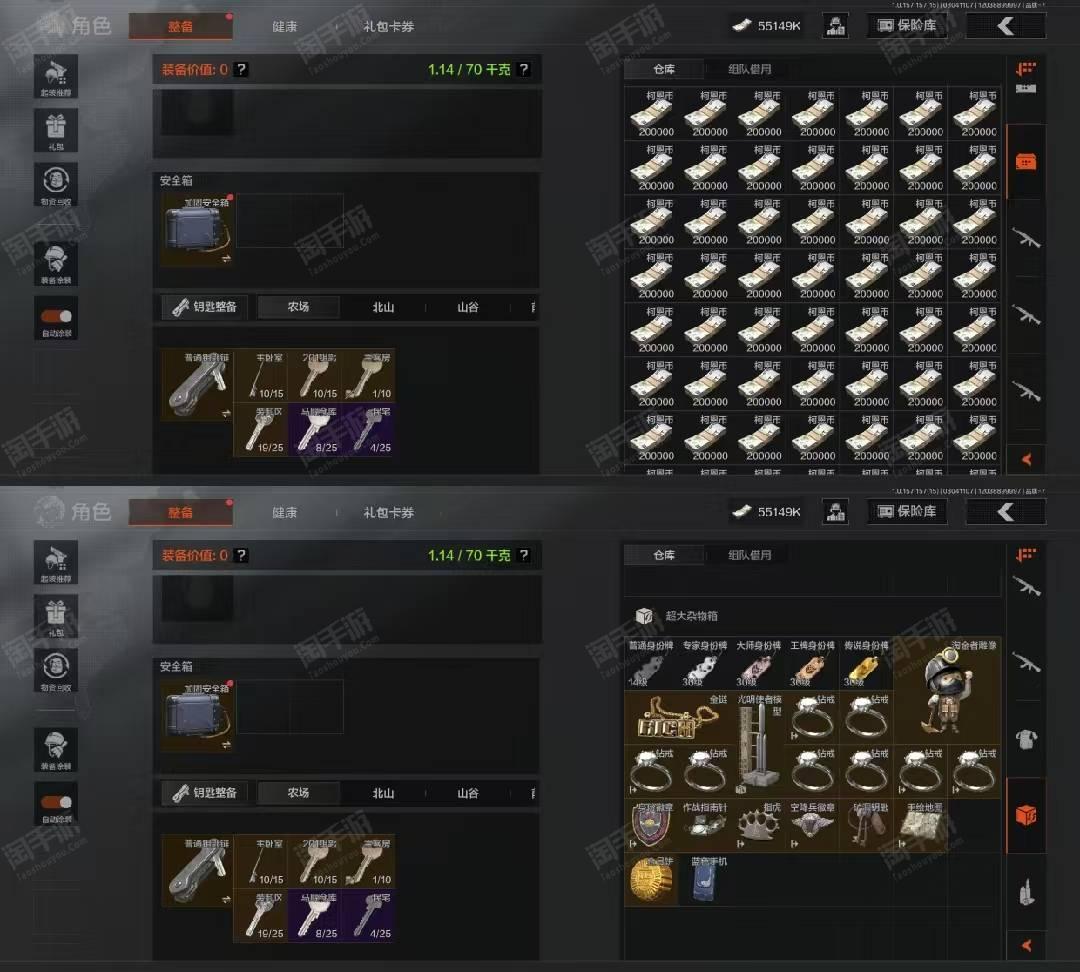Toggle the 自动涂装 switch in lower screen
The image size is (1080, 972).
click(x=56, y=802)
